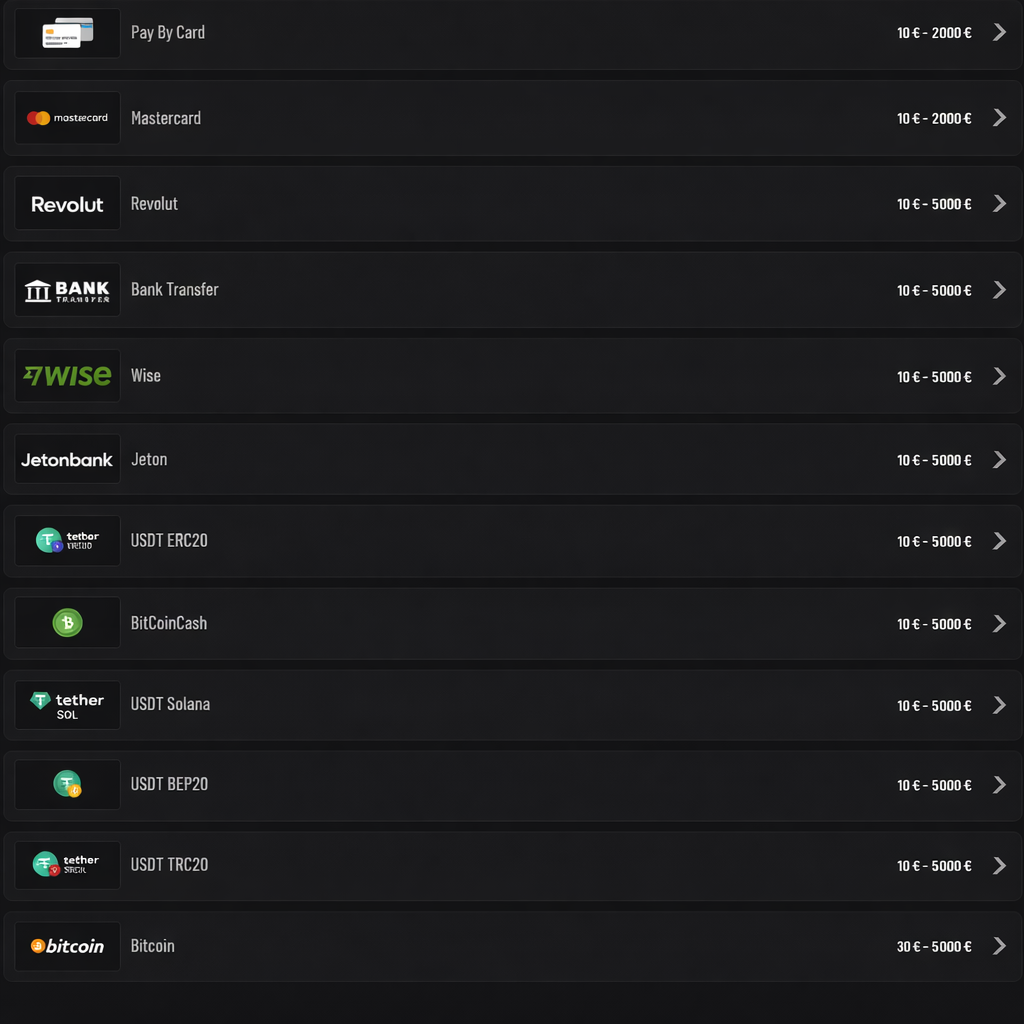Image resolution: width=1024 pixels, height=1024 pixels.
Task: Expand the Bitcoin payment option chevron
Action: [999, 945]
